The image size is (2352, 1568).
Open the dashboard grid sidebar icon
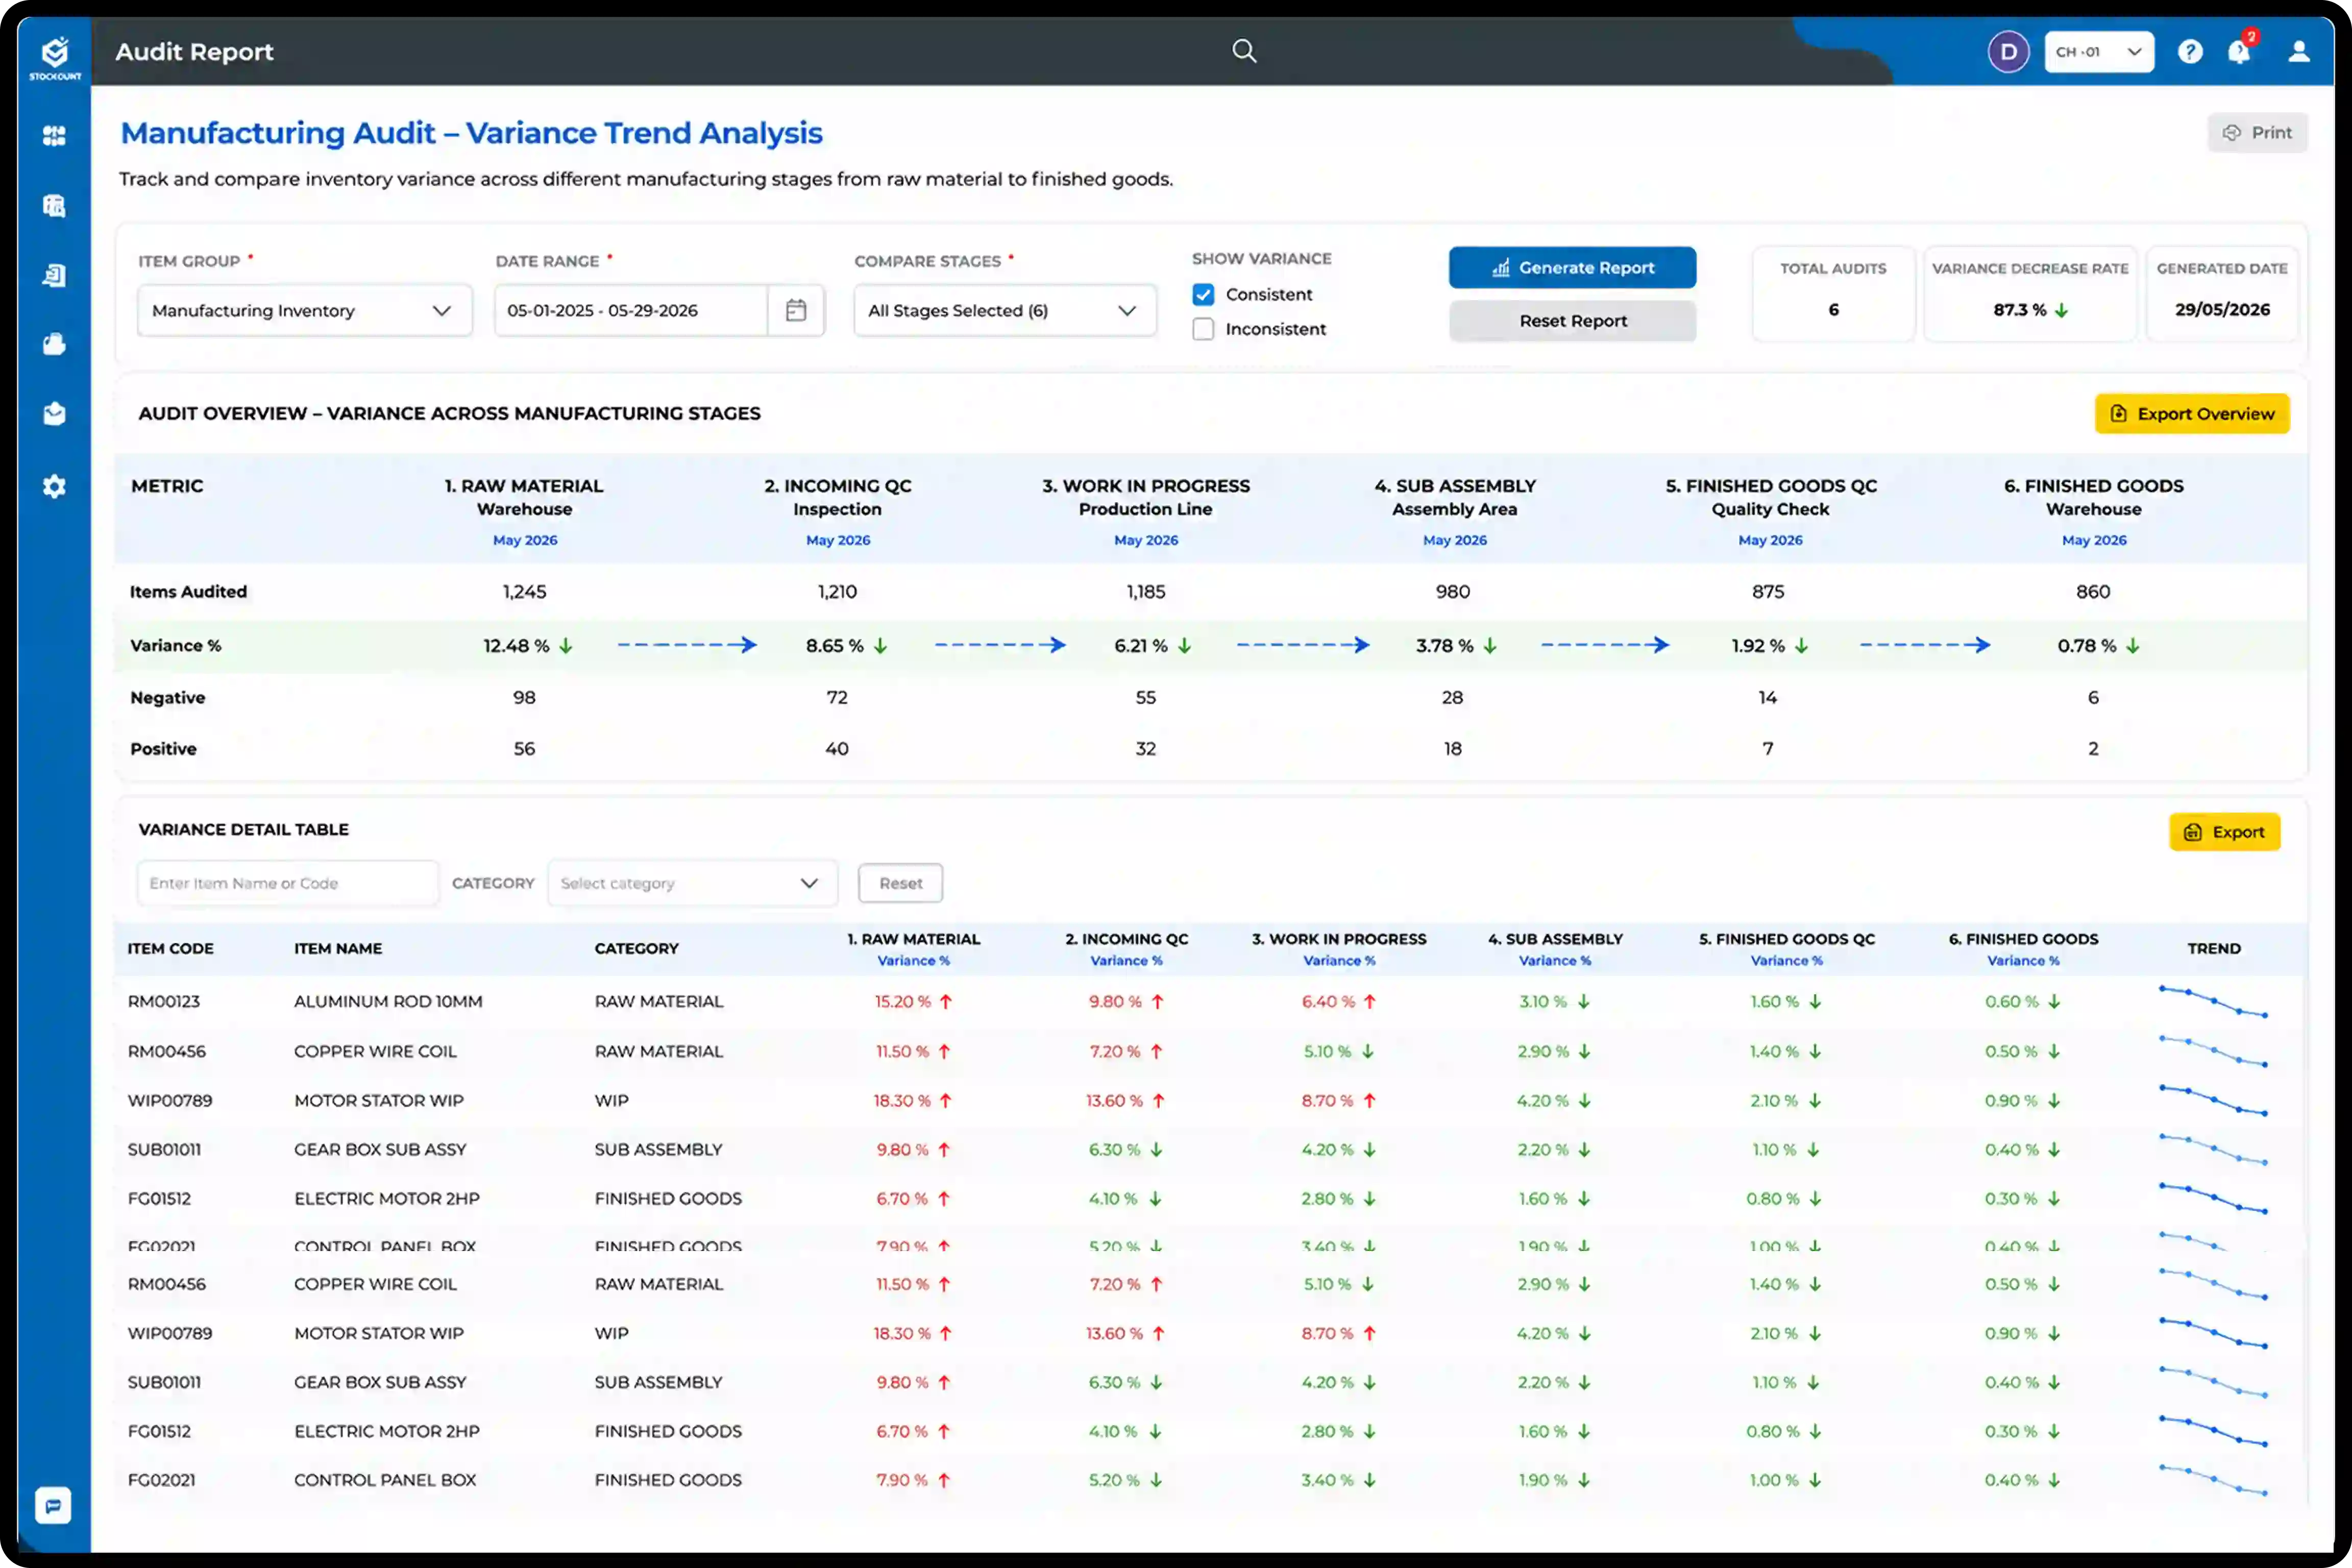(x=55, y=136)
